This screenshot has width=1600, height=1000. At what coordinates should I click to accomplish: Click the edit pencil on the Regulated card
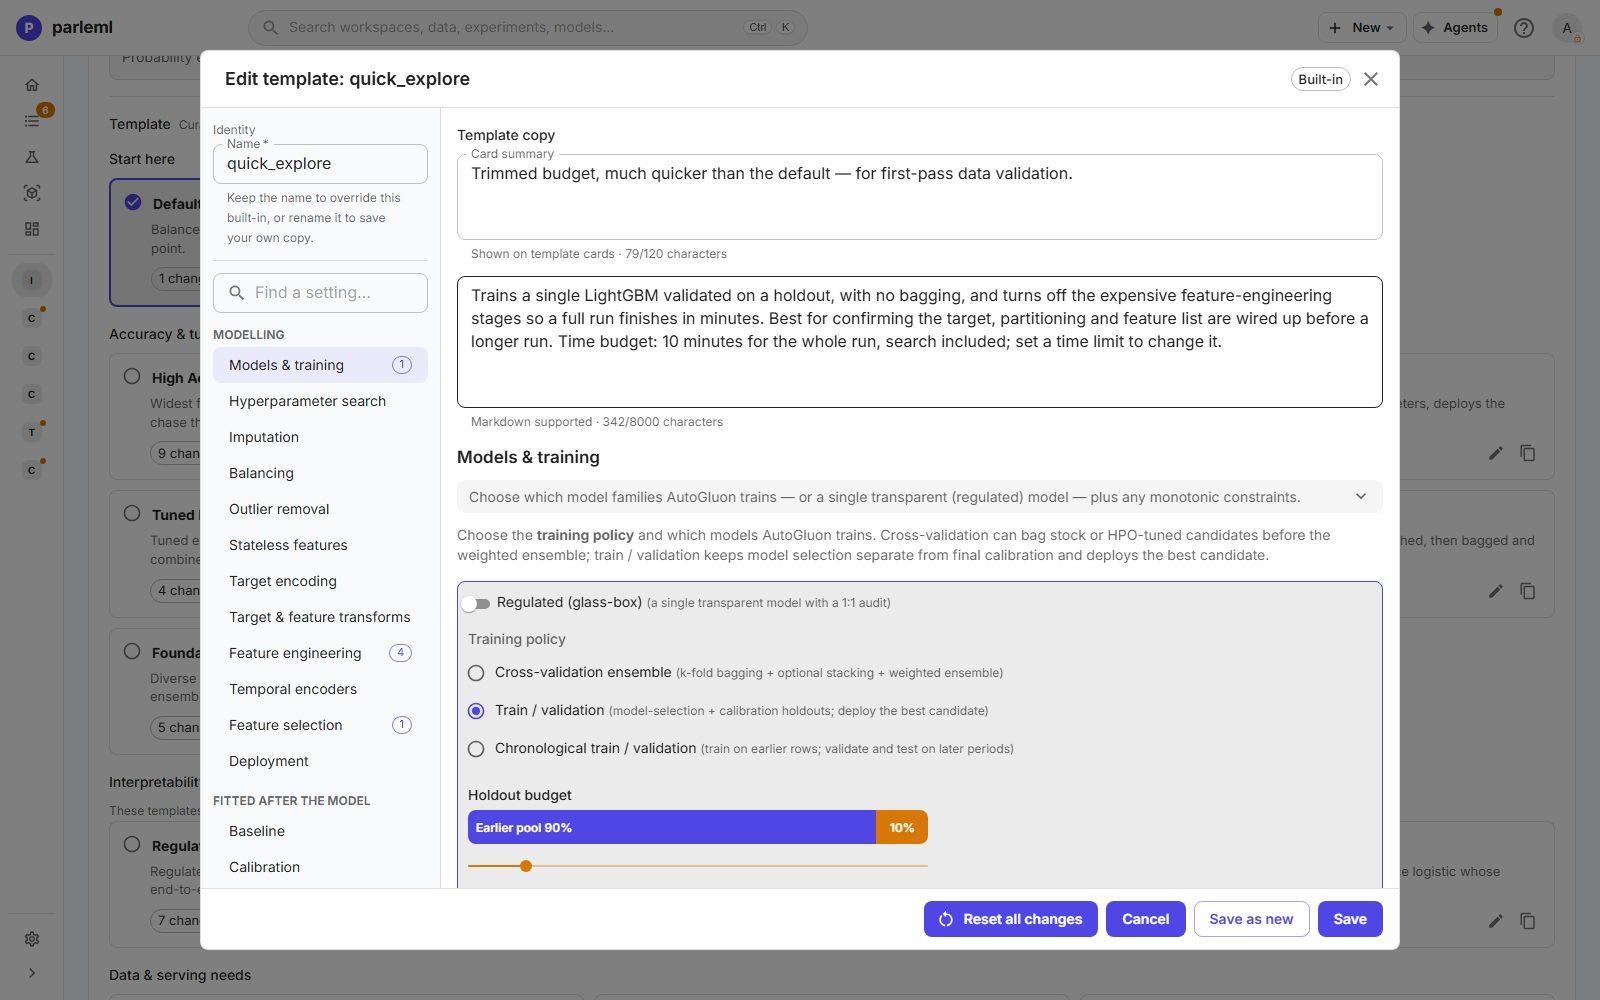tap(1495, 921)
